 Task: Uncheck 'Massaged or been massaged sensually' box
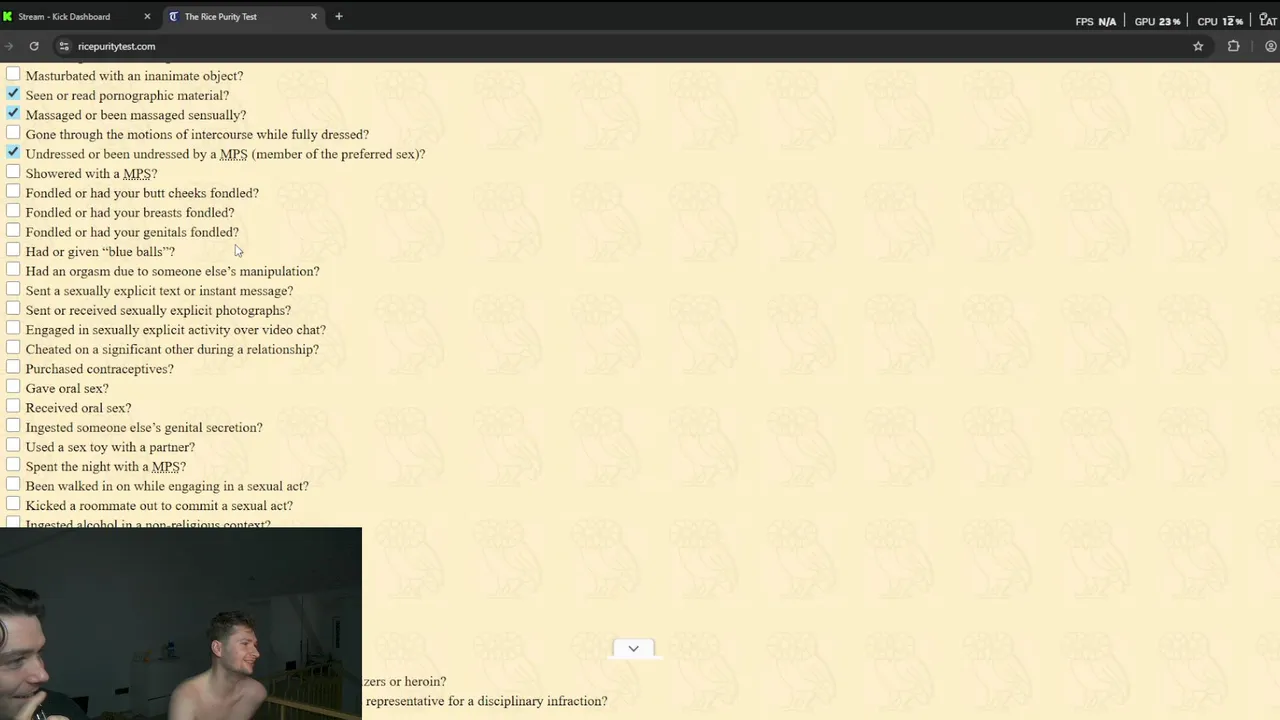click(13, 114)
